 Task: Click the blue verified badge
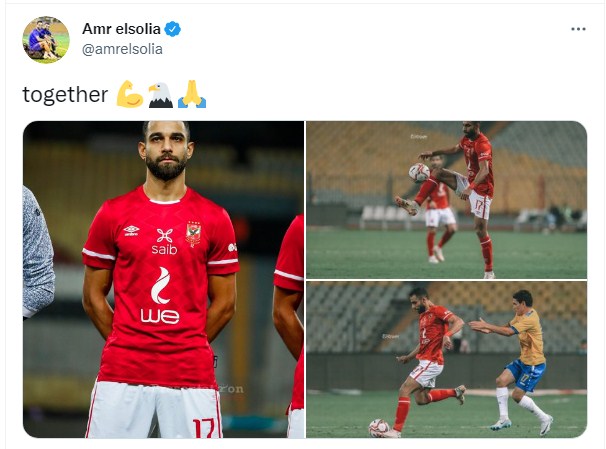tap(172, 29)
